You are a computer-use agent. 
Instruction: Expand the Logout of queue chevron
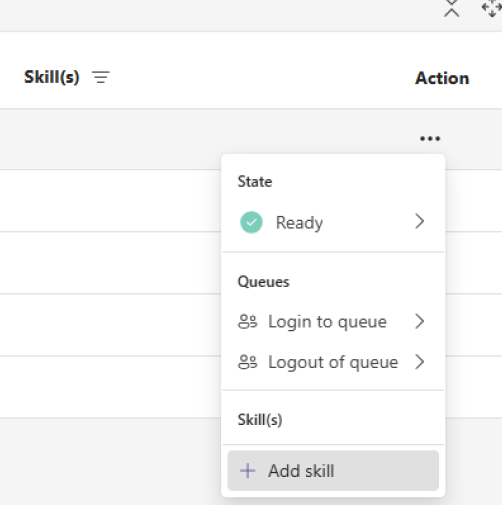(x=420, y=362)
